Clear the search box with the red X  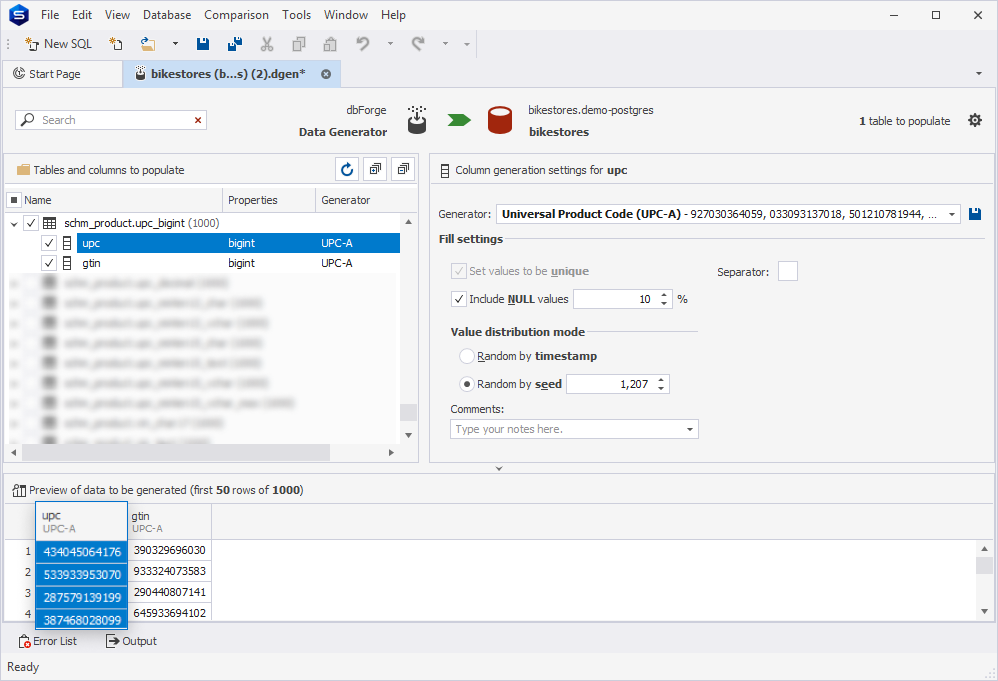198,120
